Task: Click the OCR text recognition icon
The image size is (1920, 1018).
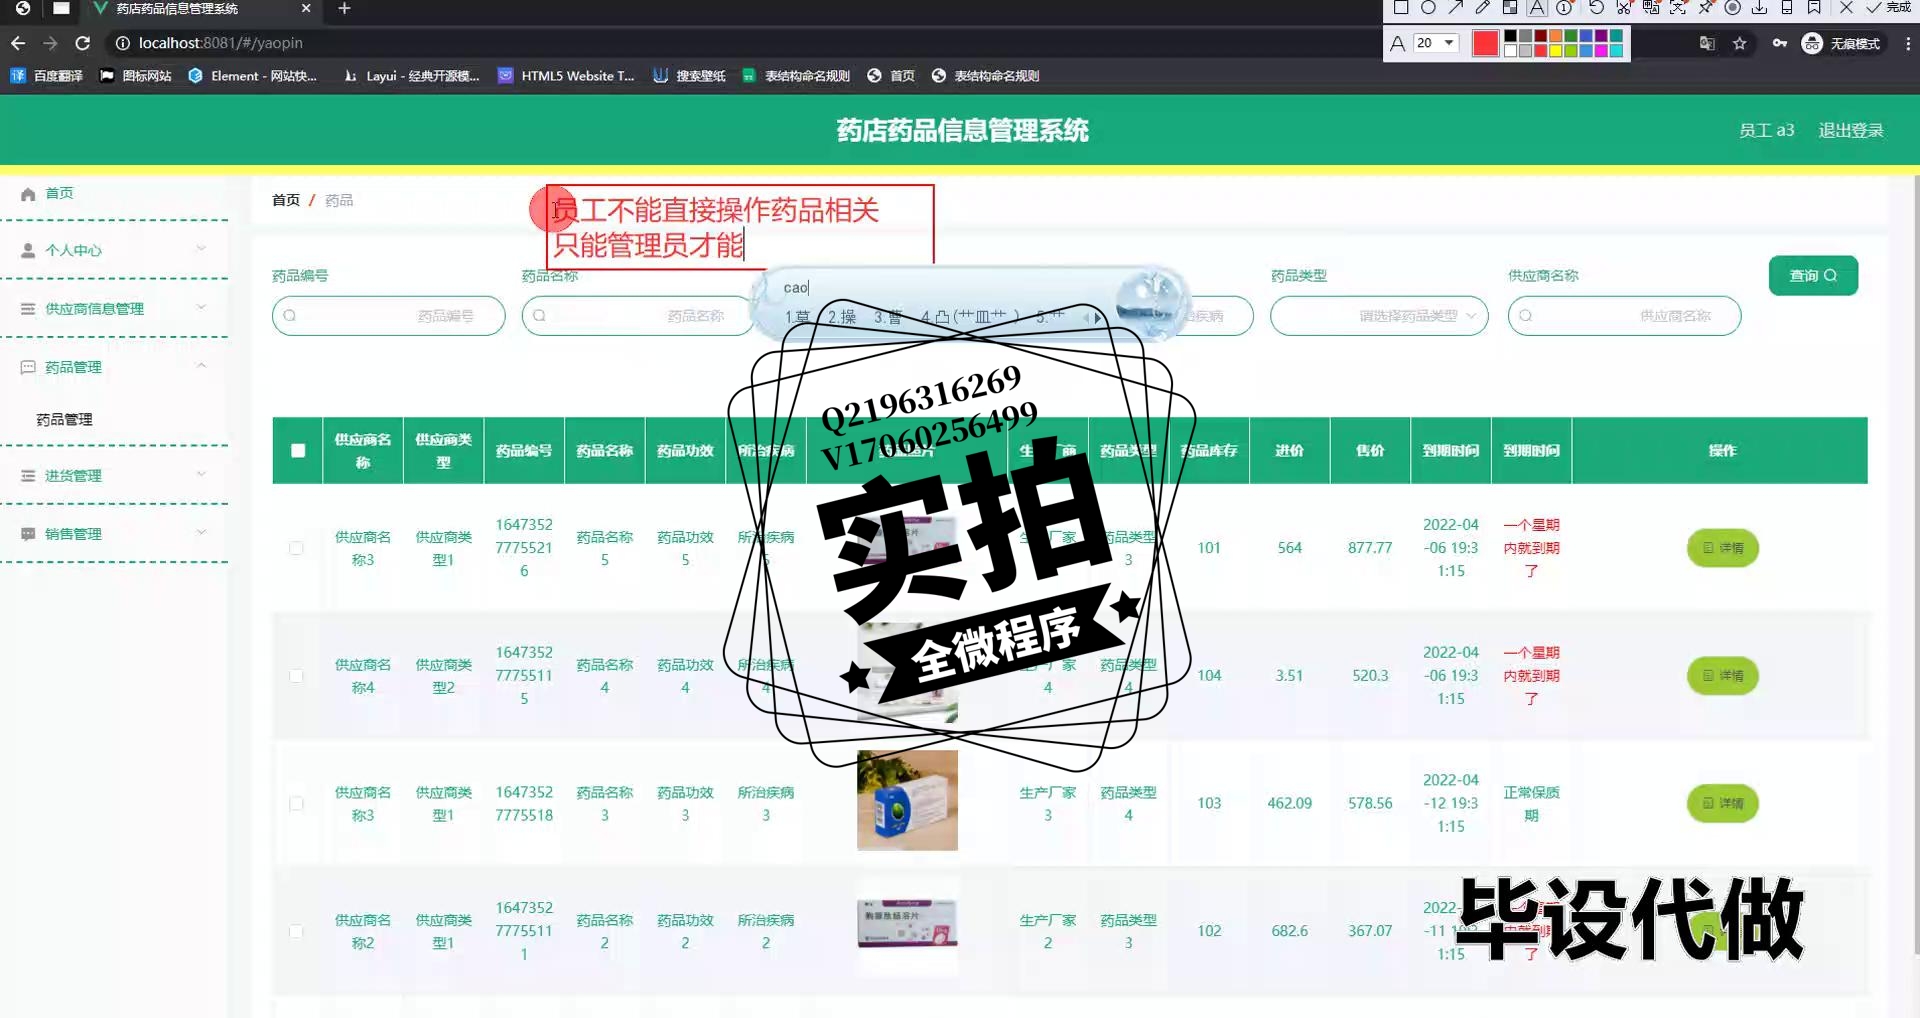Action: pos(1678,7)
